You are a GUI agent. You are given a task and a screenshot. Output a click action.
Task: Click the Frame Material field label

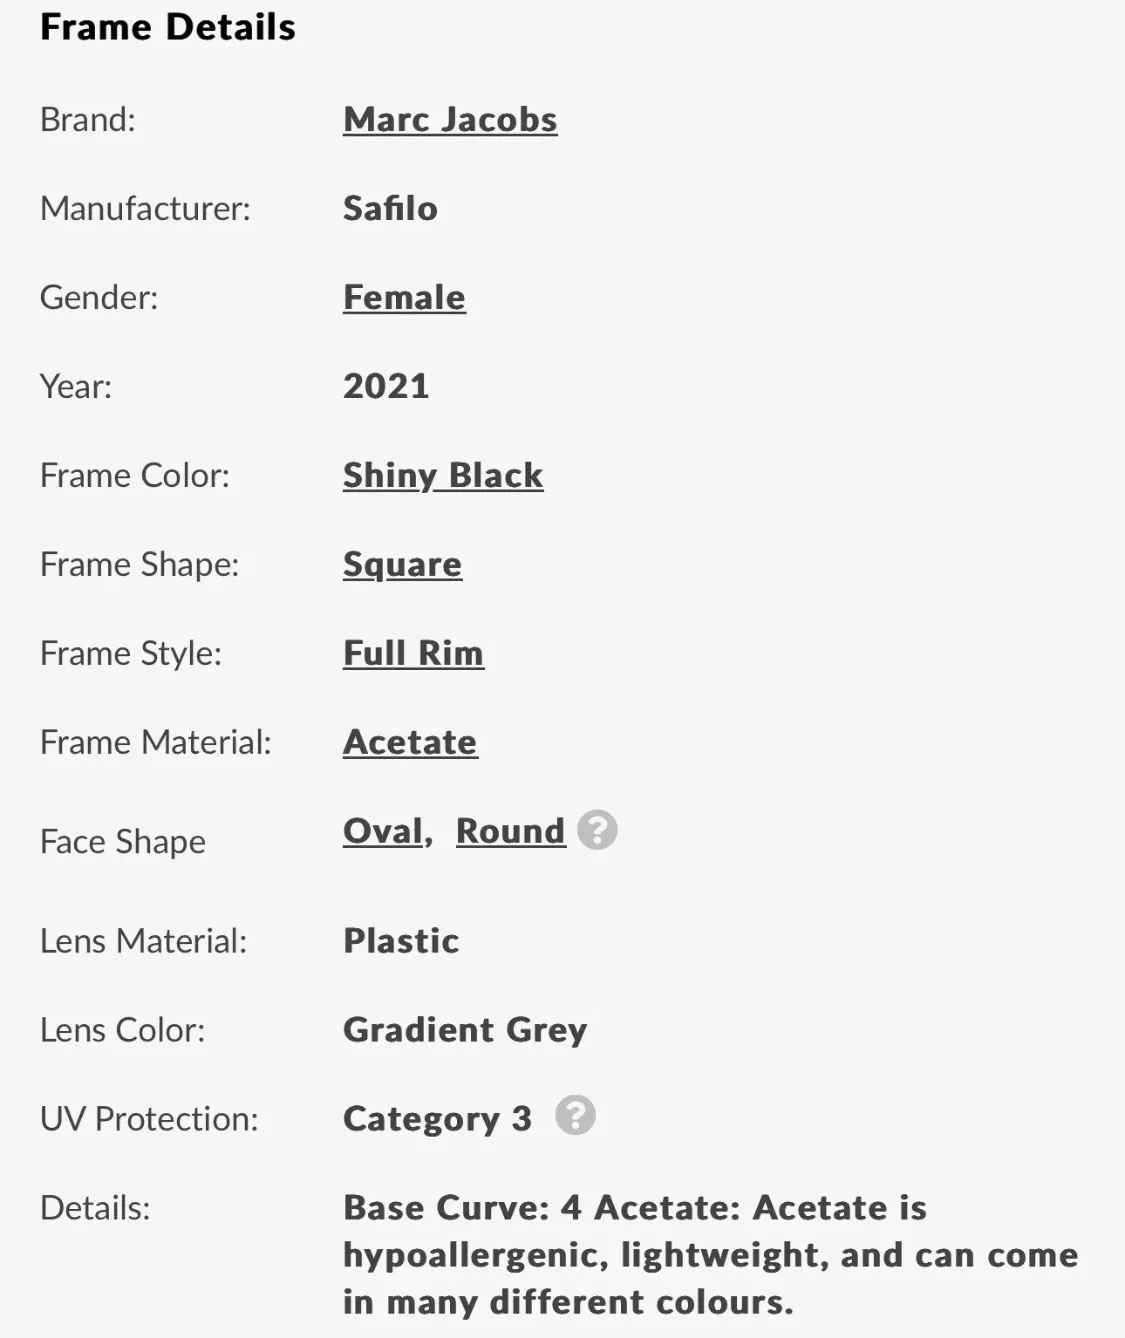pyautogui.click(x=156, y=742)
